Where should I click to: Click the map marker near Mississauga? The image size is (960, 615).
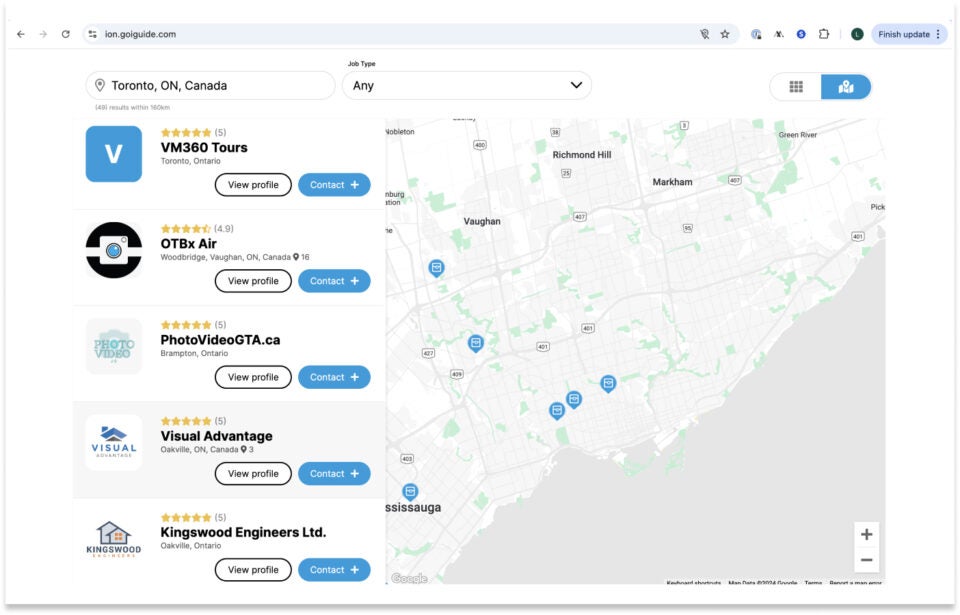click(x=410, y=492)
